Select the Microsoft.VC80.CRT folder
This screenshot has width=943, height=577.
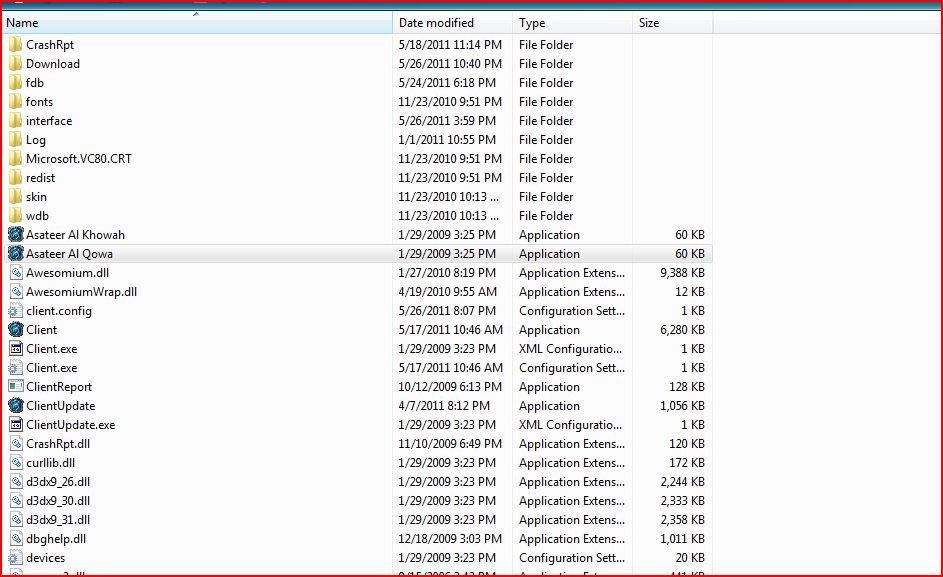coord(78,159)
